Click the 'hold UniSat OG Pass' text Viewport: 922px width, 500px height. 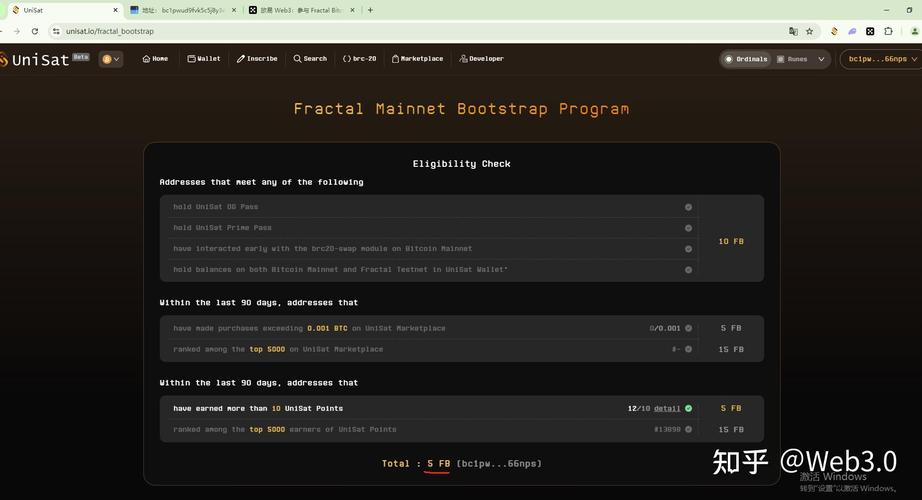tap(215, 207)
